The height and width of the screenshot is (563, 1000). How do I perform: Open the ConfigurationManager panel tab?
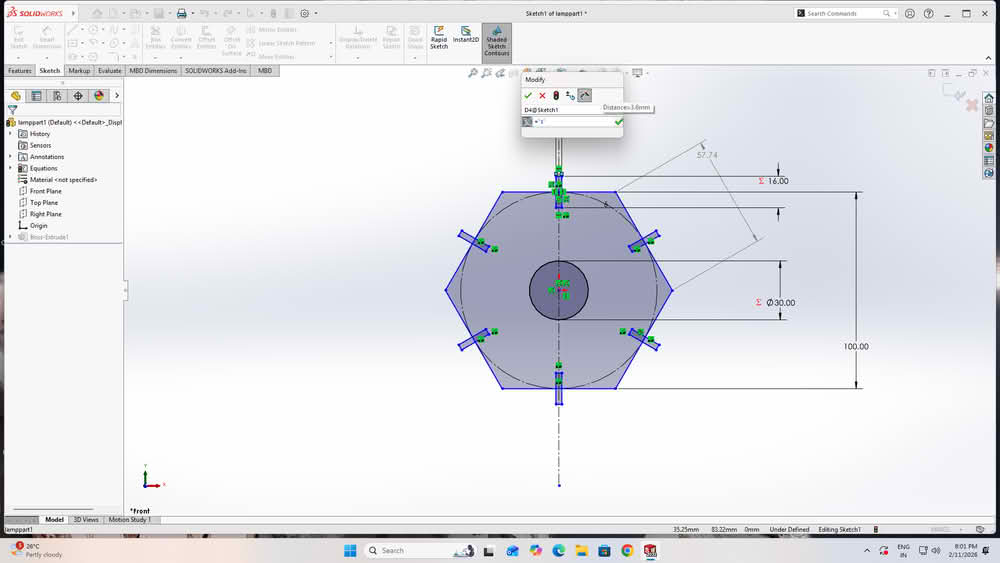pos(57,96)
